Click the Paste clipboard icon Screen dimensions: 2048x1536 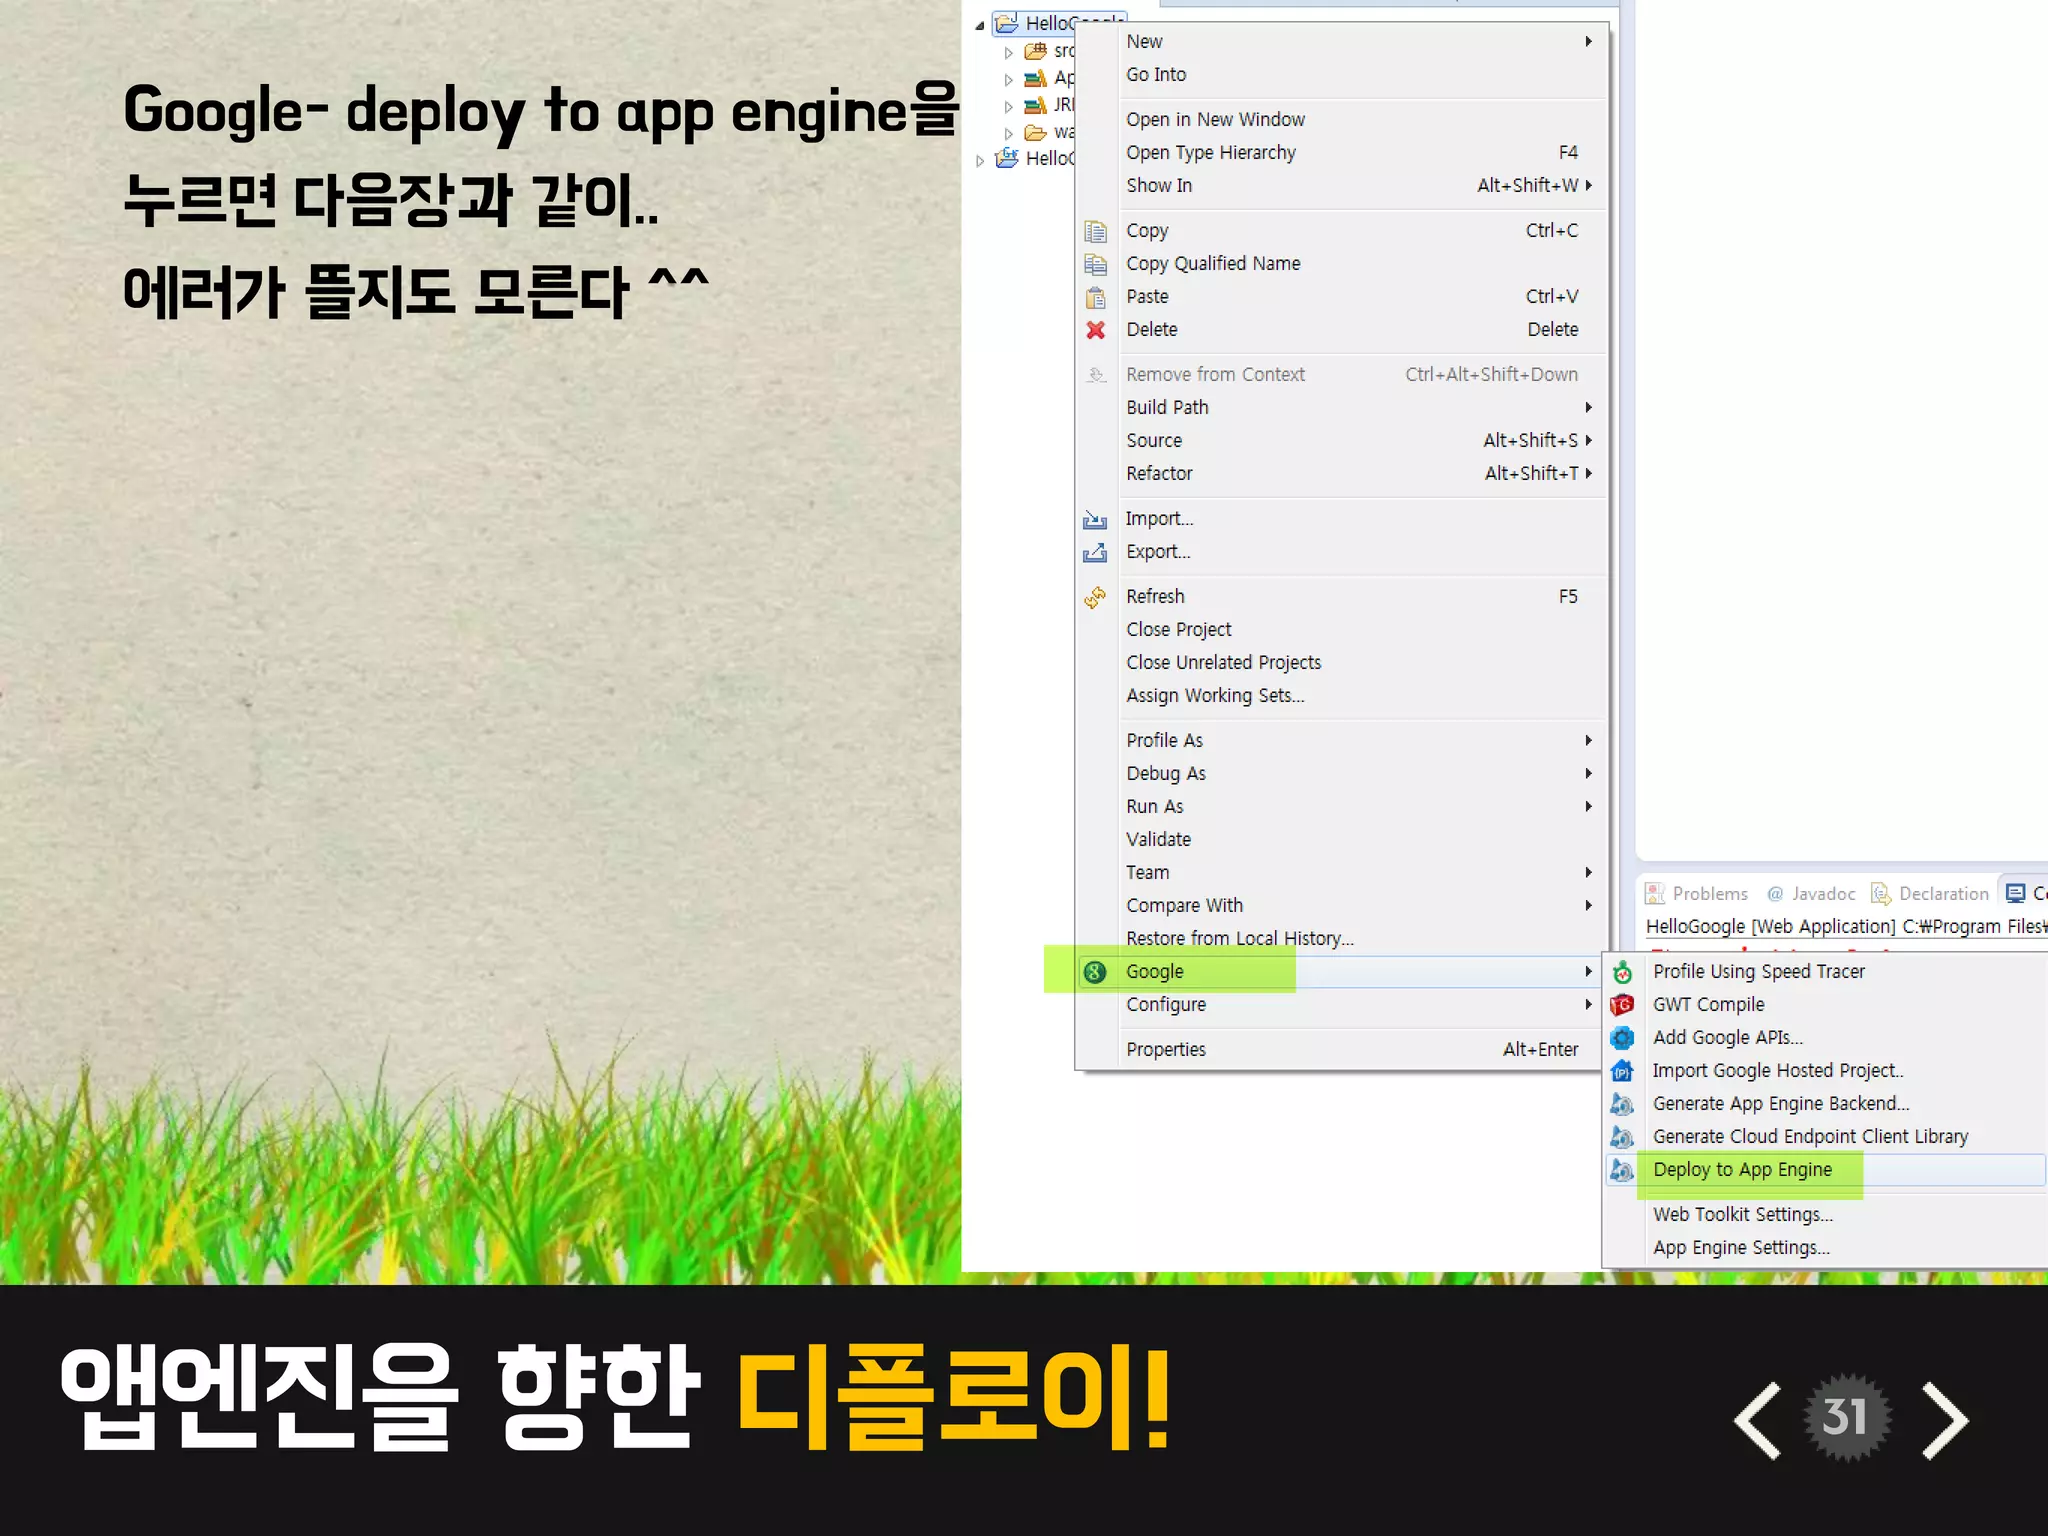pos(1095,297)
